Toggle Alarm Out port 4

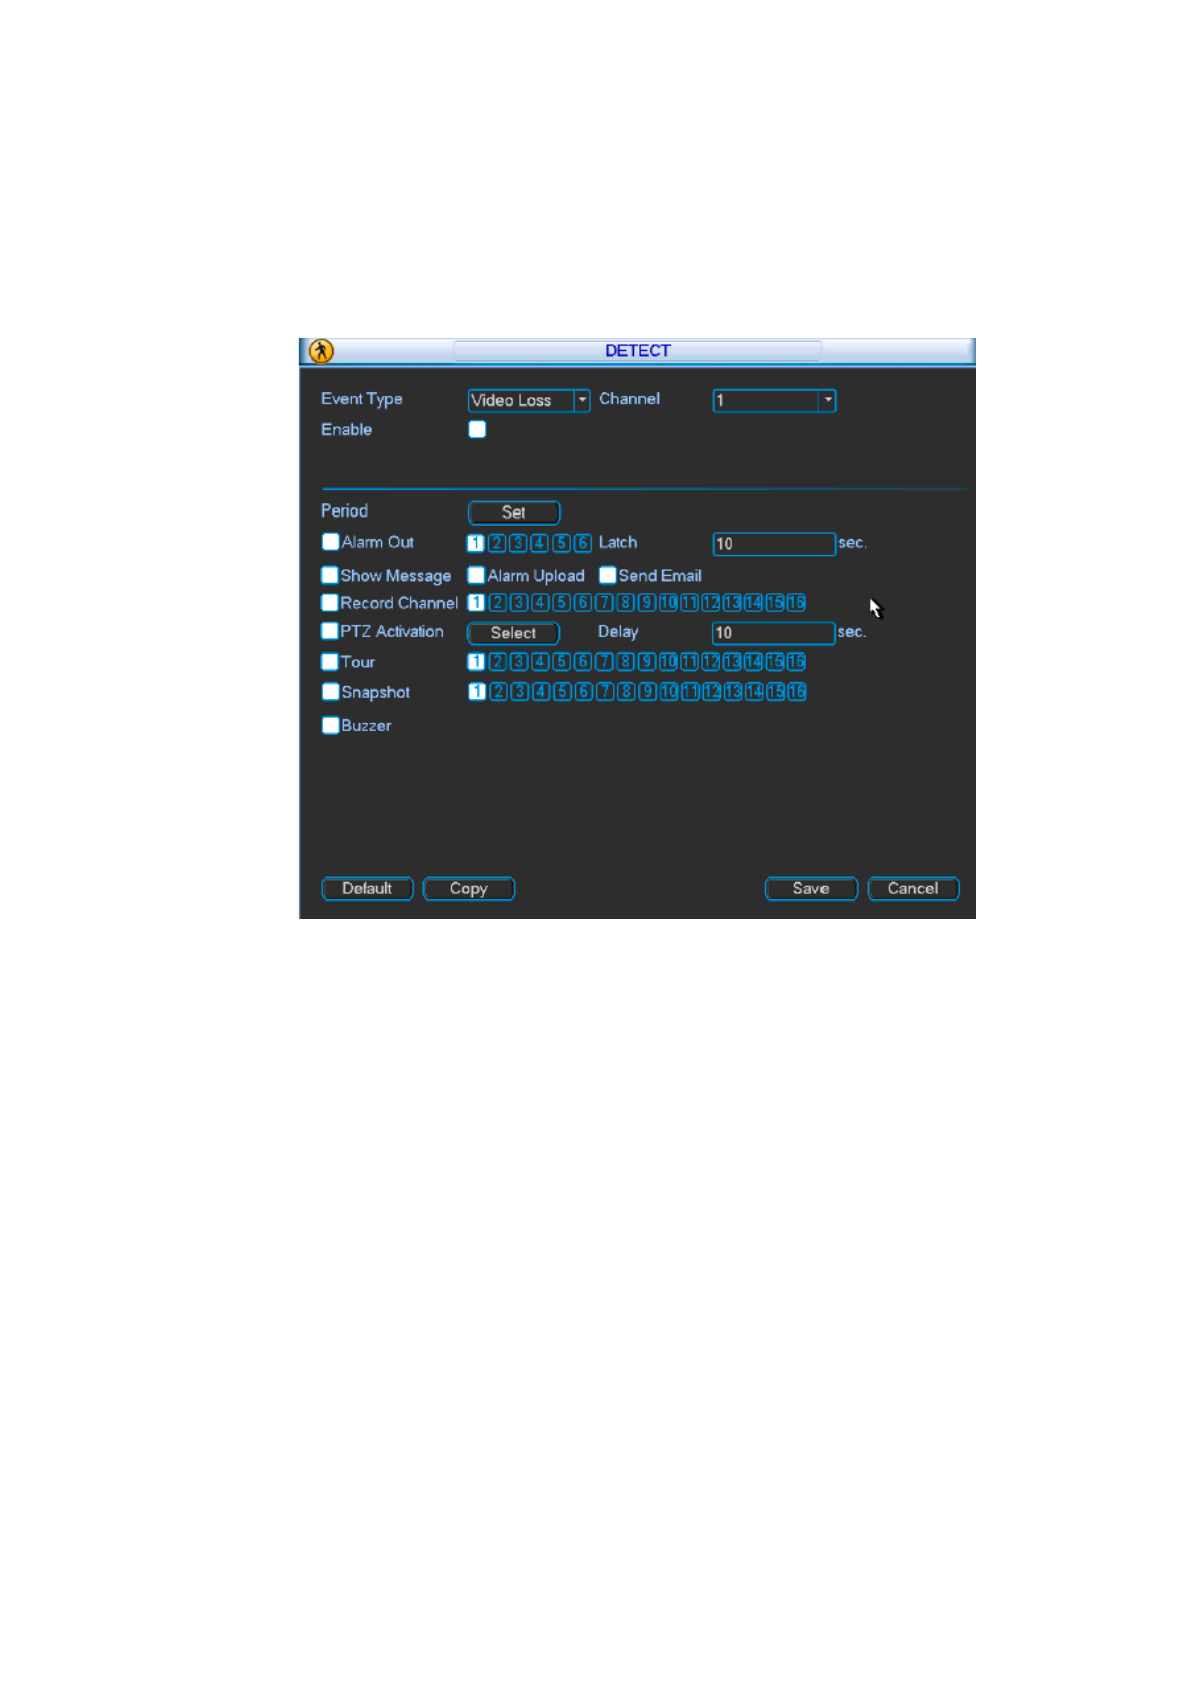click(x=539, y=543)
